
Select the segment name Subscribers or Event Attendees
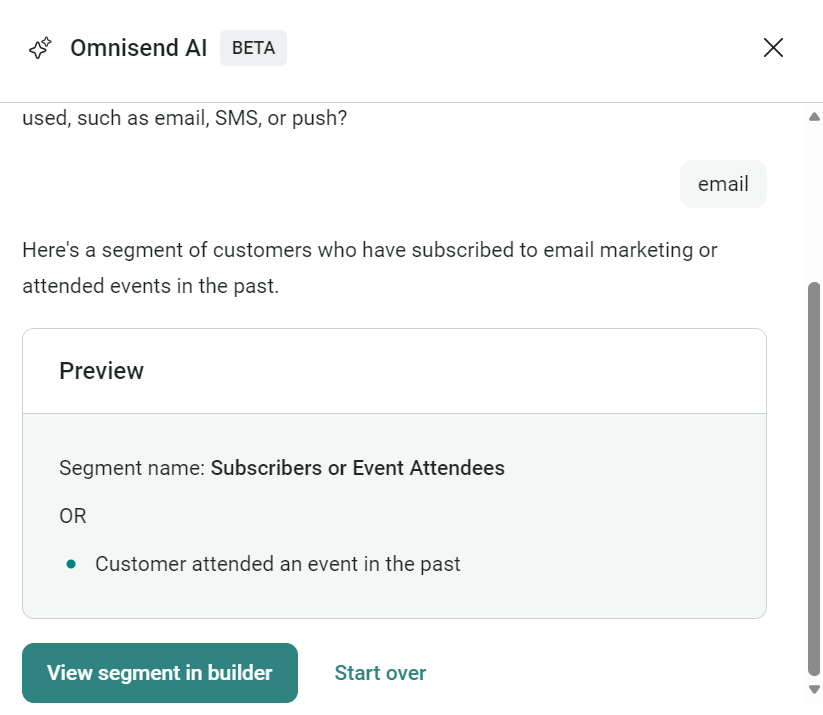(358, 468)
